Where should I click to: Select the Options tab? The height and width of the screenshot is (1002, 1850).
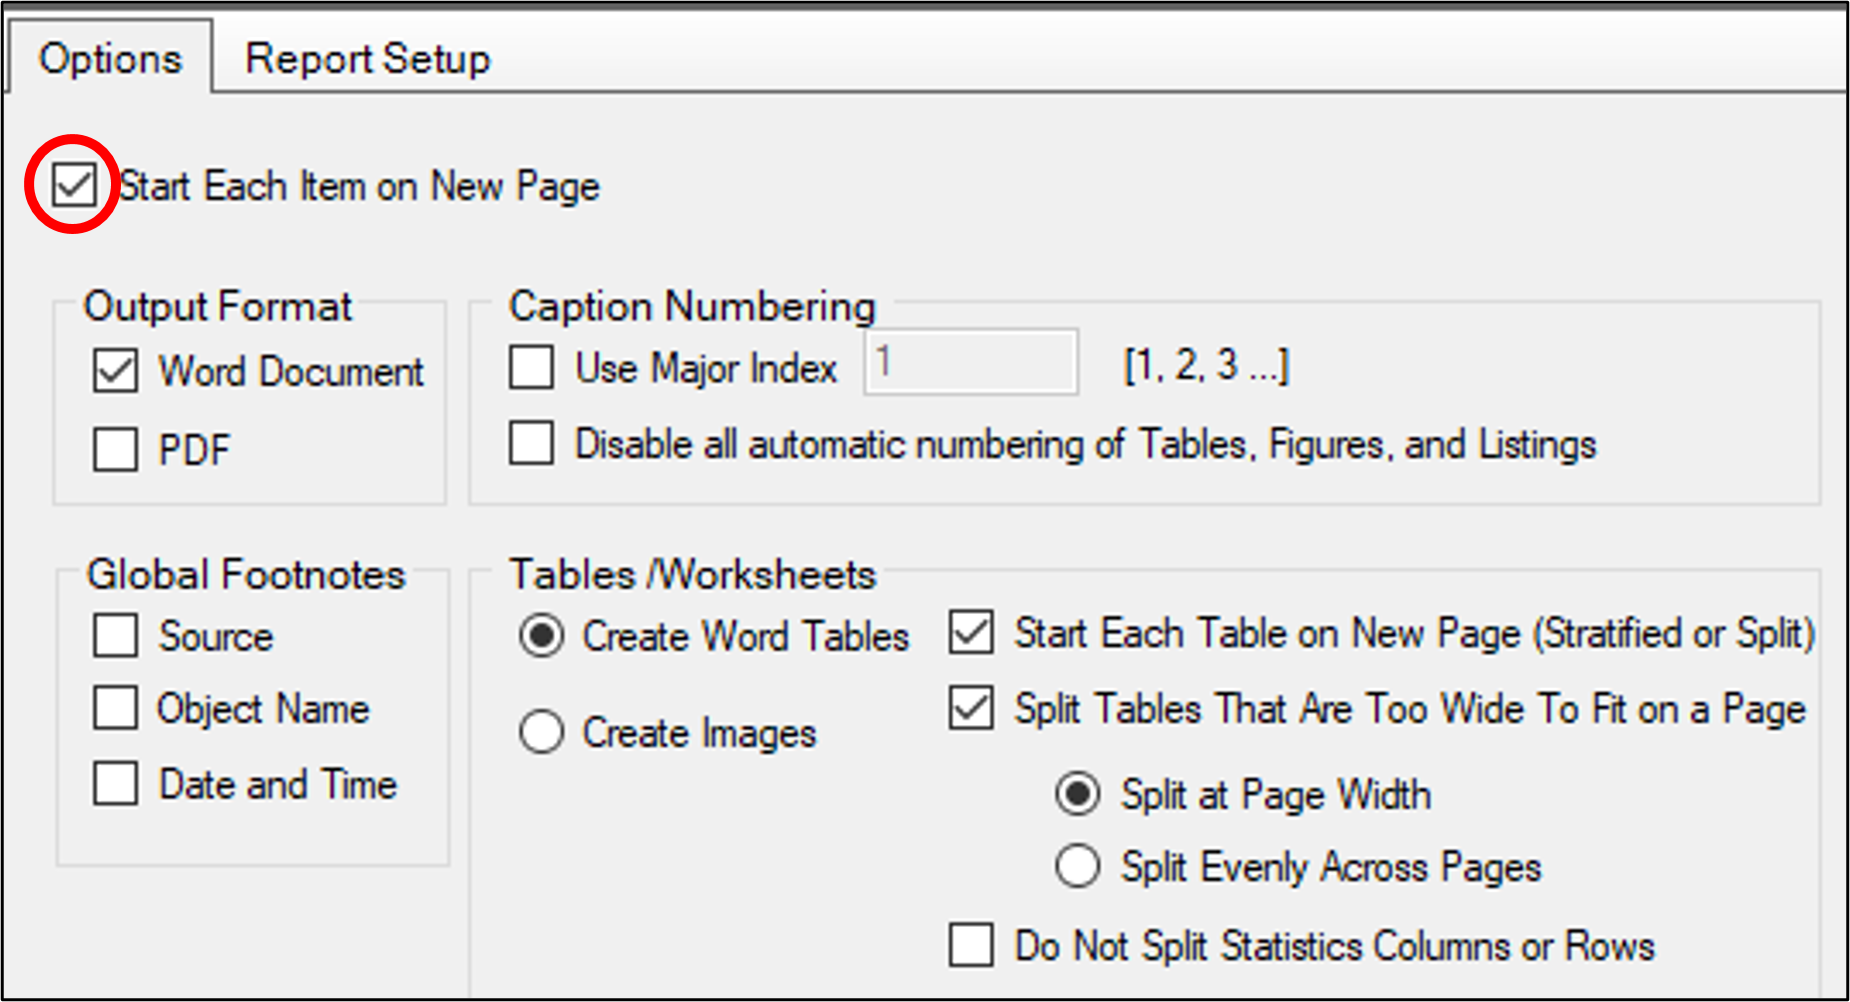point(110,59)
